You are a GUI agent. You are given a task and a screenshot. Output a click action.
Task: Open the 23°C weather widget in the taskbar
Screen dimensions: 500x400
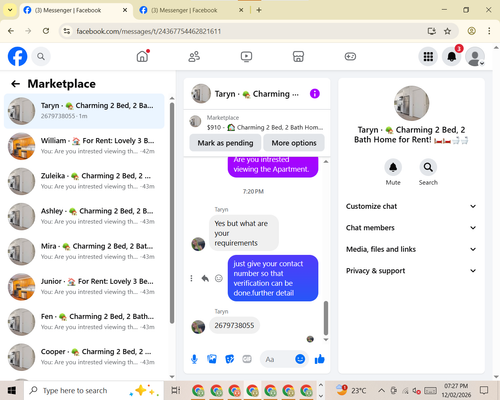[x=351, y=390]
